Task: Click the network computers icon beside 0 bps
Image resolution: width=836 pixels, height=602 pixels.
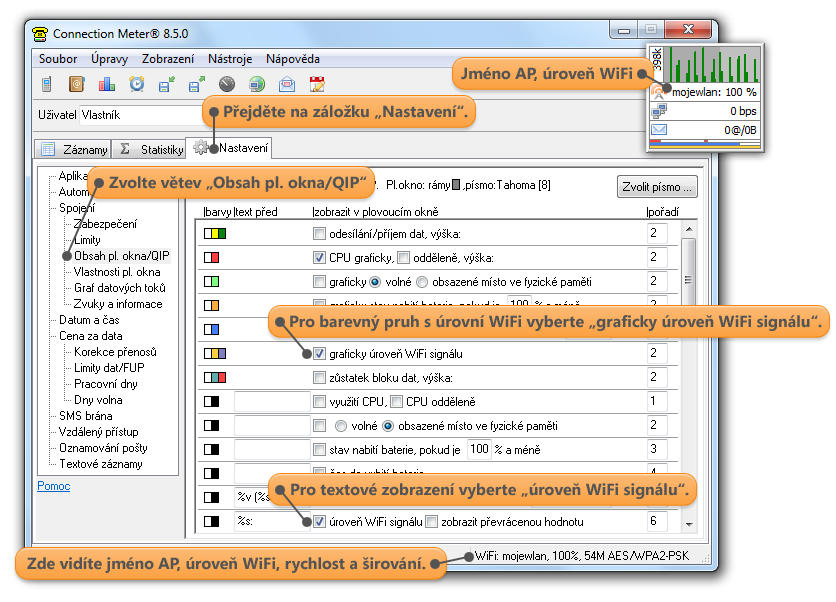Action: 659,111
